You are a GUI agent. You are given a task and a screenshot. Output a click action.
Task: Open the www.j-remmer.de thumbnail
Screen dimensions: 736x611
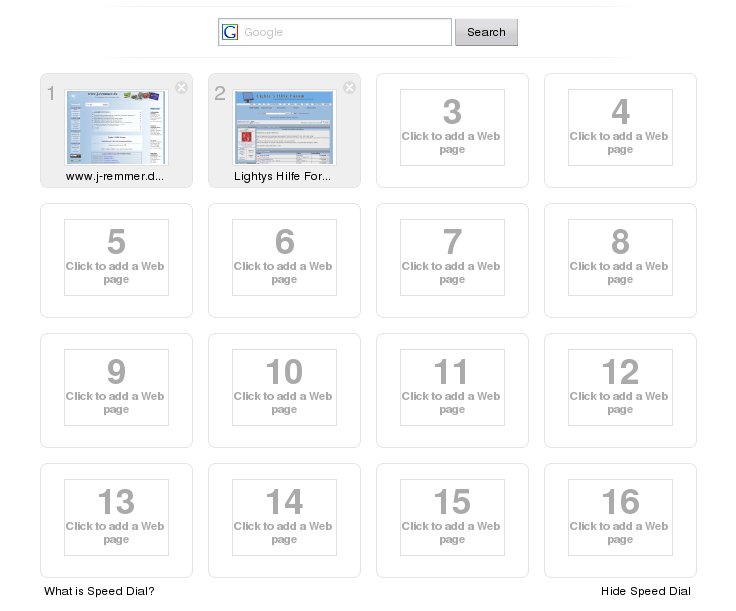click(116, 127)
